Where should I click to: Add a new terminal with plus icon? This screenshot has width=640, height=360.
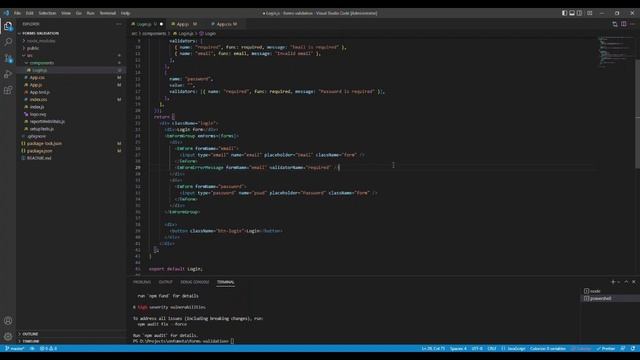click(x=613, y=282)
